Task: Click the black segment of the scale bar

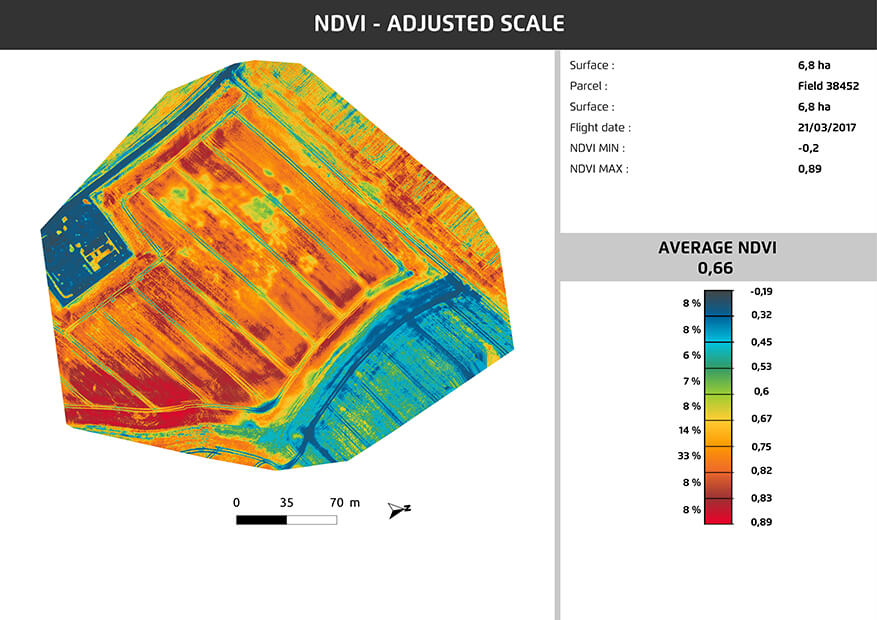Action: pyautogui.click(x=261, y=520)
